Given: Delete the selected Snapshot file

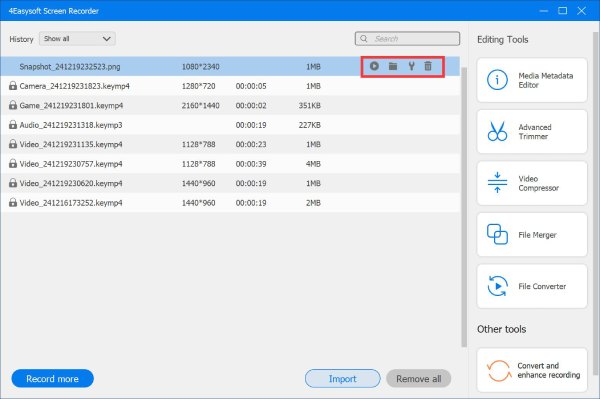Looking at the screenshot, I should click(x=428, y=66).
